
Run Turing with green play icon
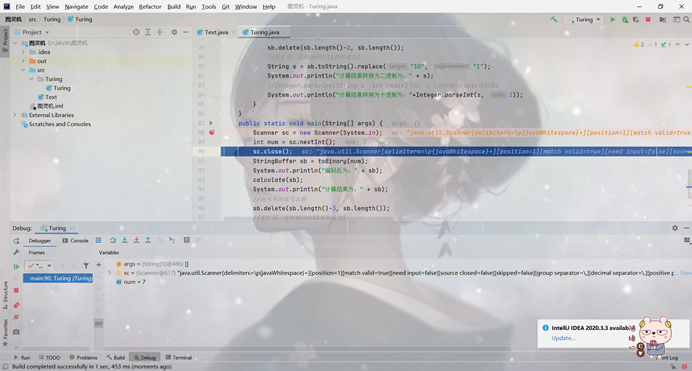[x=613, y=19]
